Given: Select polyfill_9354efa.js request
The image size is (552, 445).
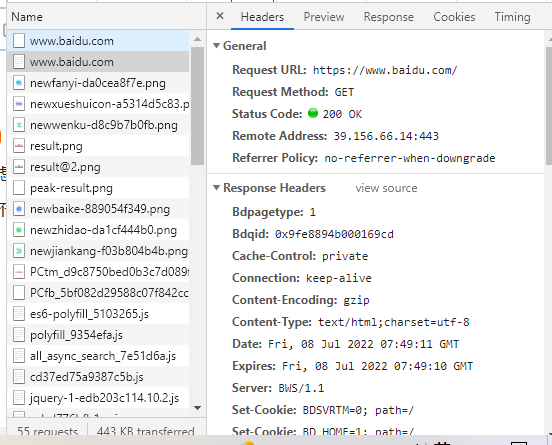Looking at the screenshot, I should 98,335.
